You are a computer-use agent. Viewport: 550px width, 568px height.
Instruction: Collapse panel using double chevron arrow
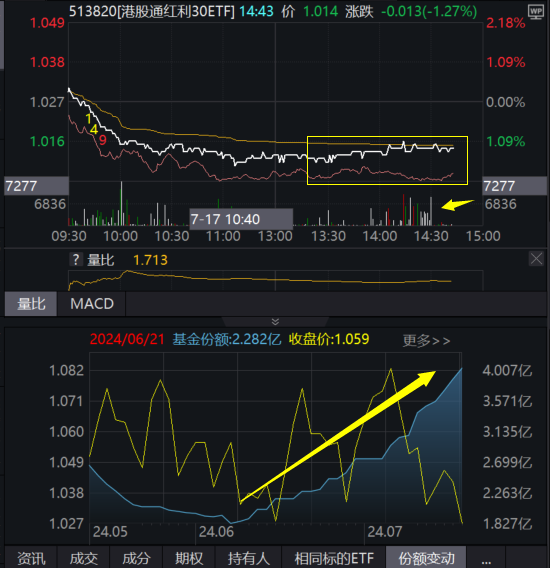[275, 321]
